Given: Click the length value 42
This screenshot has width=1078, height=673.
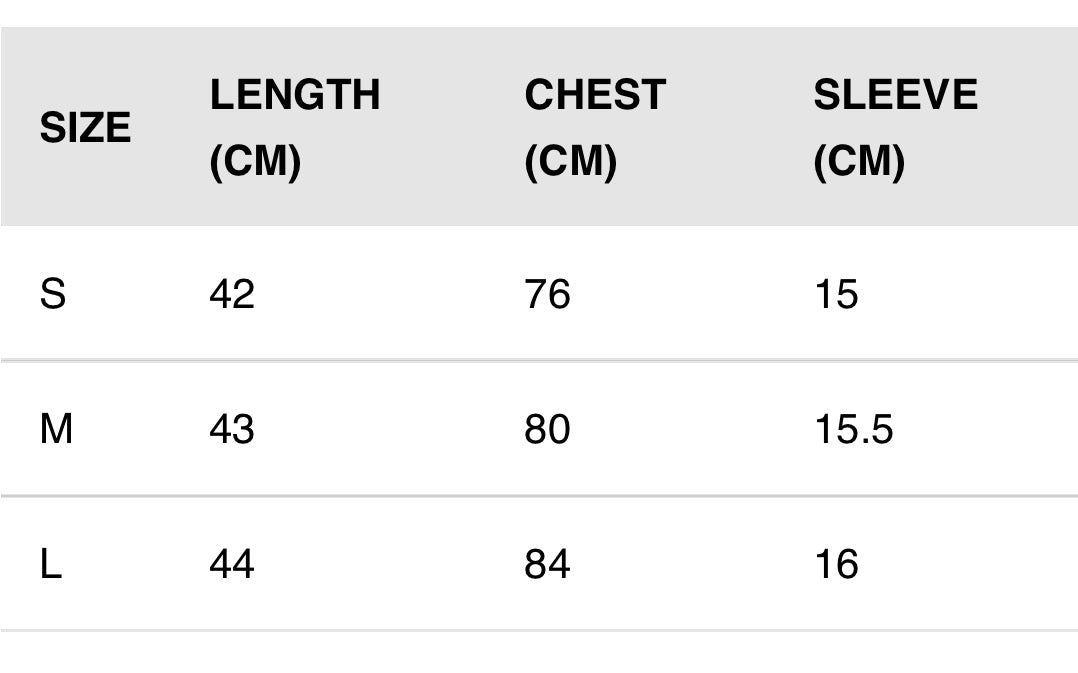Looking at the screenshot, I should pos(232,294).
